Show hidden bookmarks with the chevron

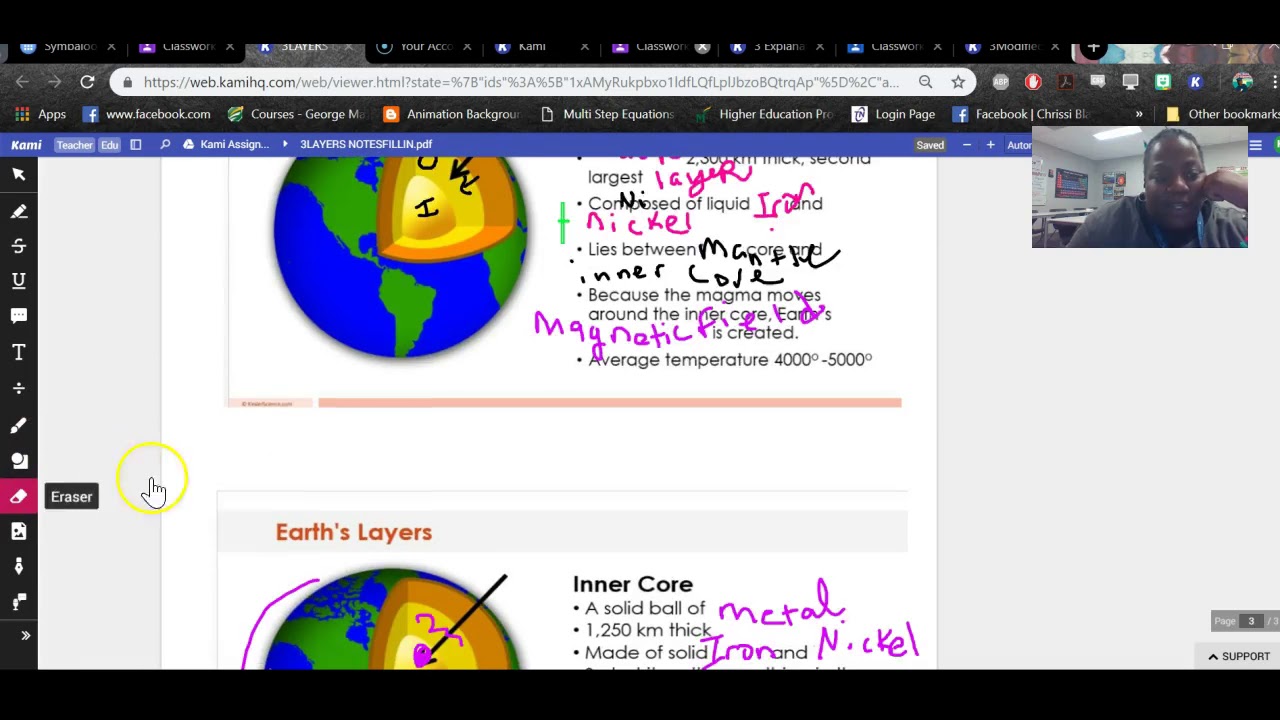click(1138, 114)
